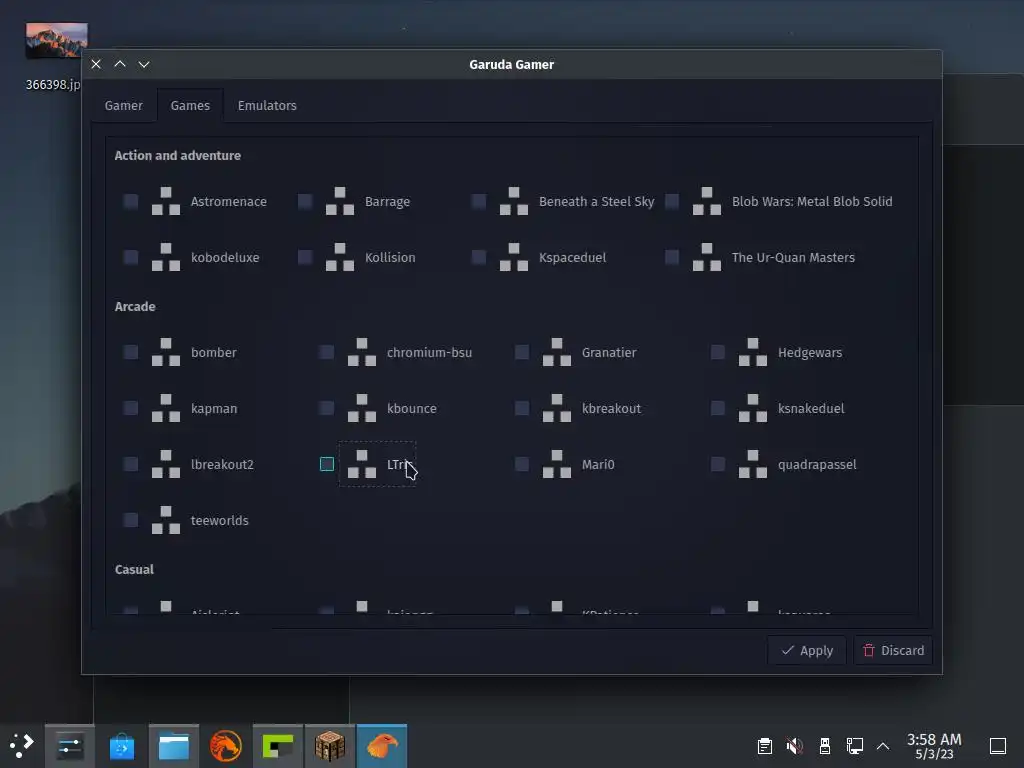Tick the quadrapassel checkbox
The width and height of the screenshot is (1024, 768).
[718, 464]
